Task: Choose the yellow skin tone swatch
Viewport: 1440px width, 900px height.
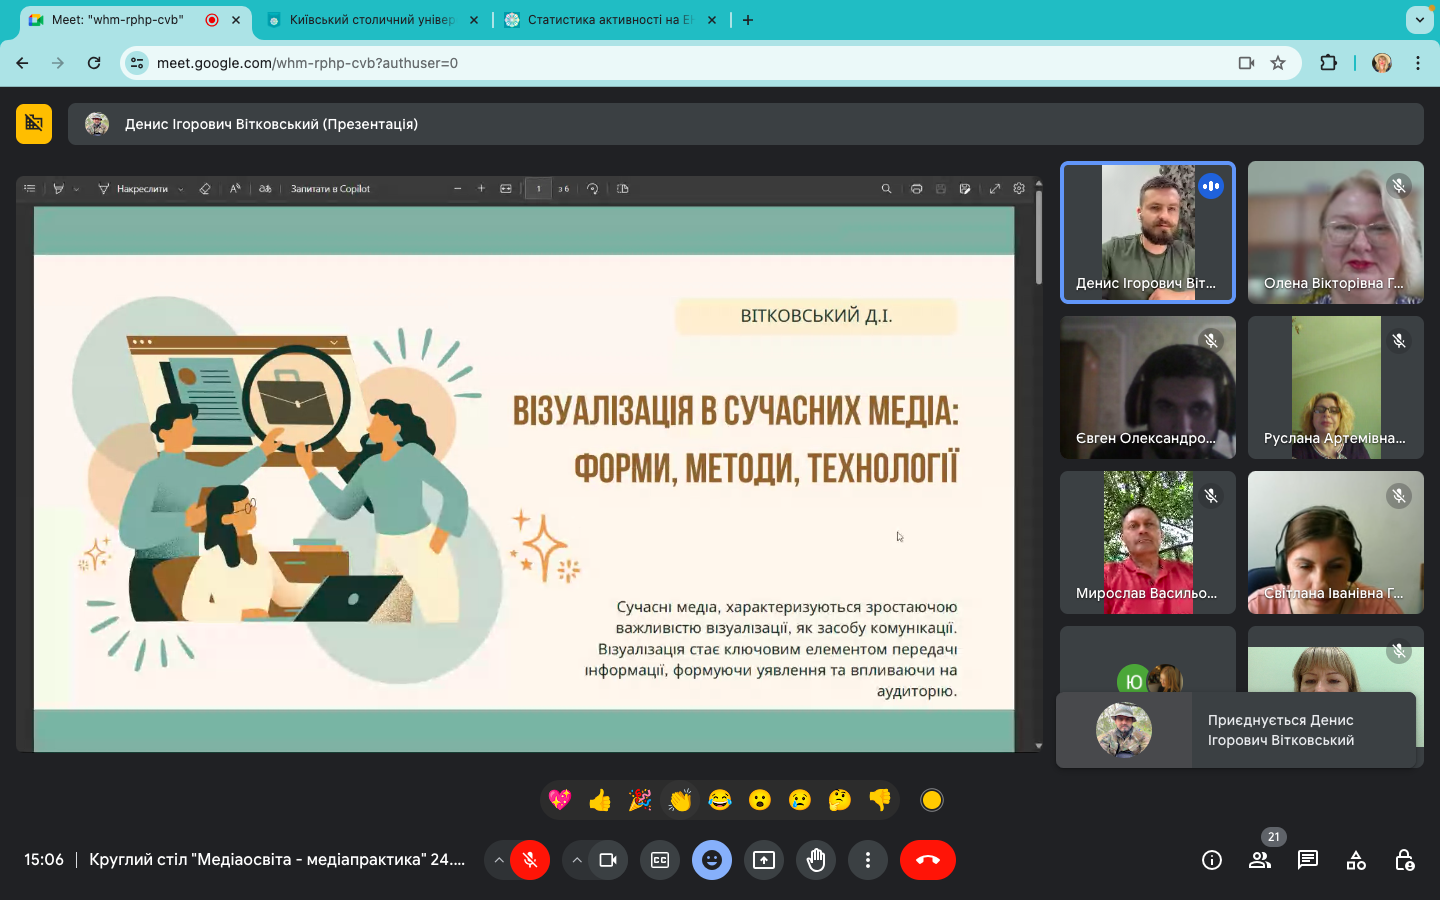Action: coord(931,800)
